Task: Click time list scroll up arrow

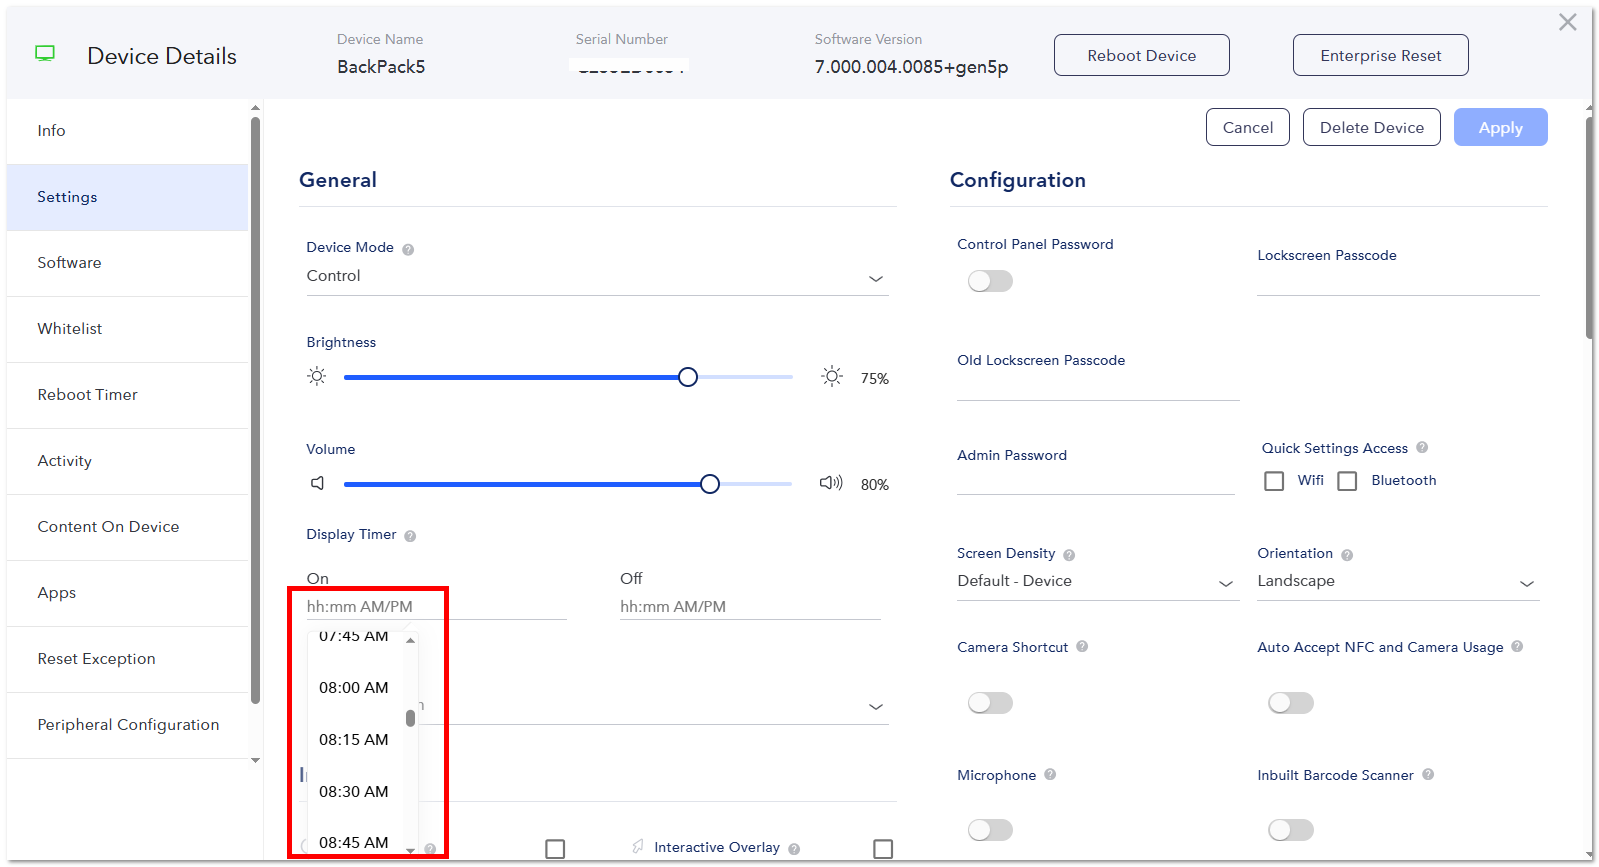Action: pos(410,640)
